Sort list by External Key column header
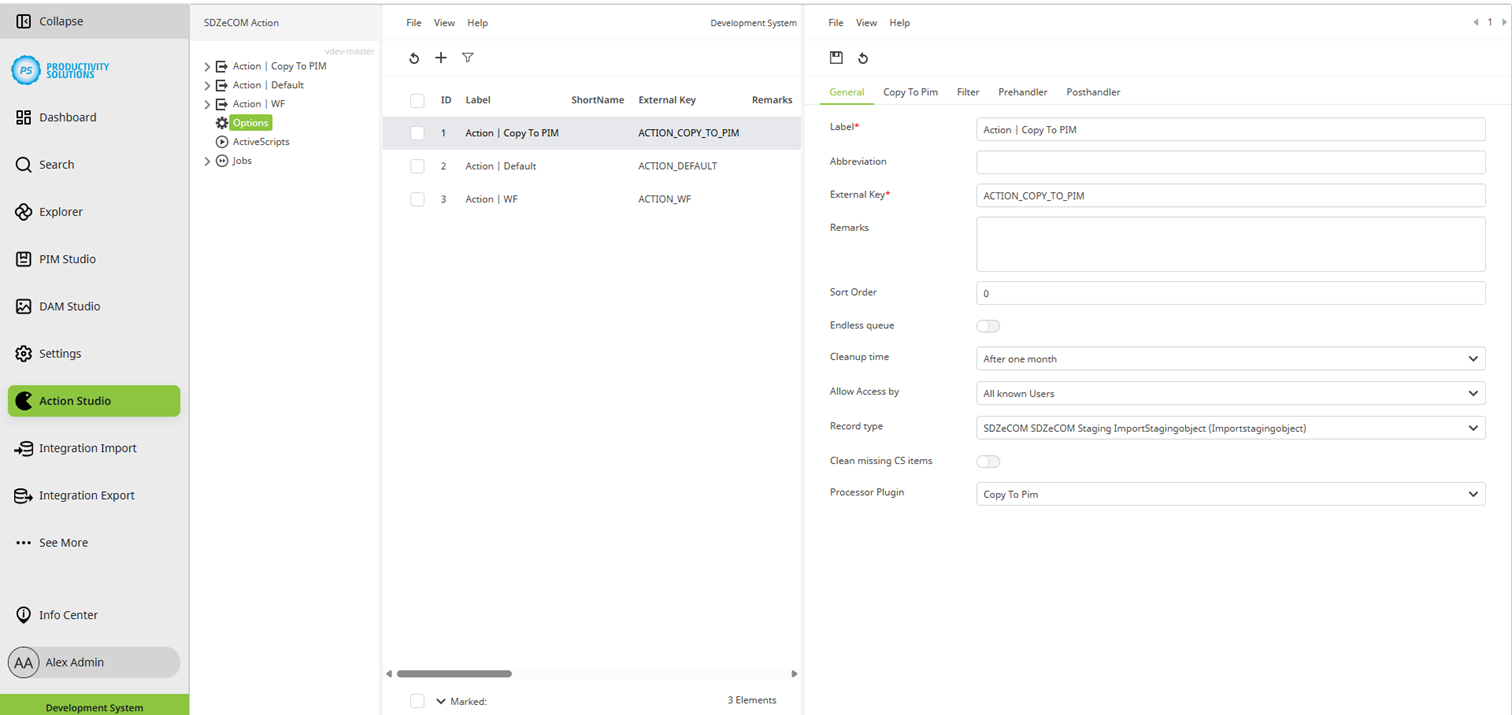 (x=667, y=100)
